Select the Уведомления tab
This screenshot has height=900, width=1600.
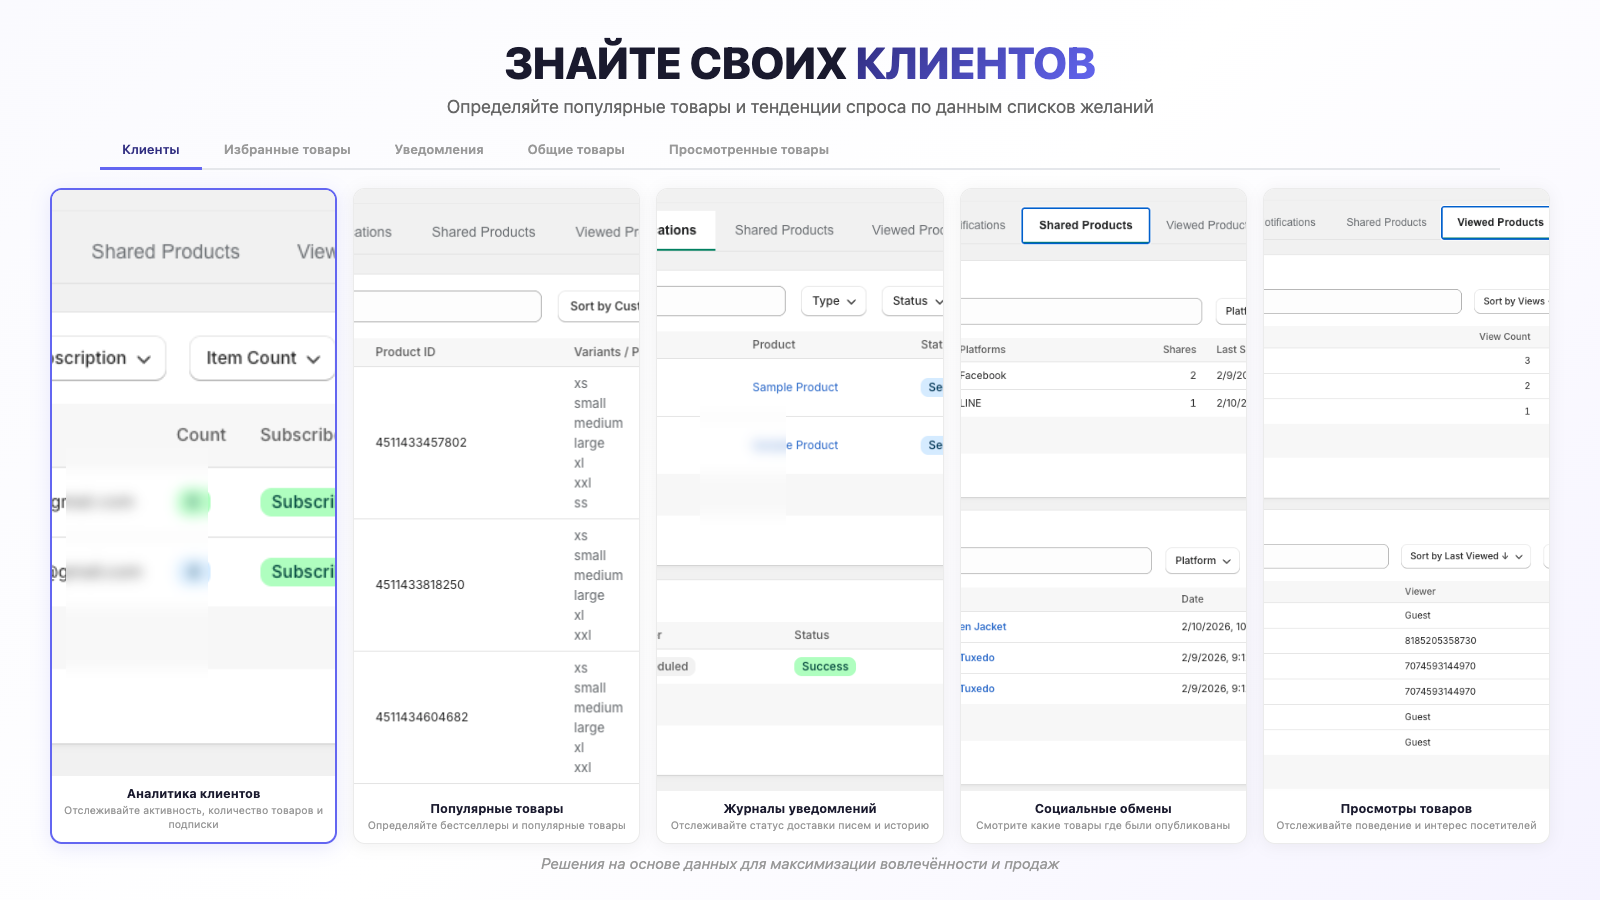(439, 150)
